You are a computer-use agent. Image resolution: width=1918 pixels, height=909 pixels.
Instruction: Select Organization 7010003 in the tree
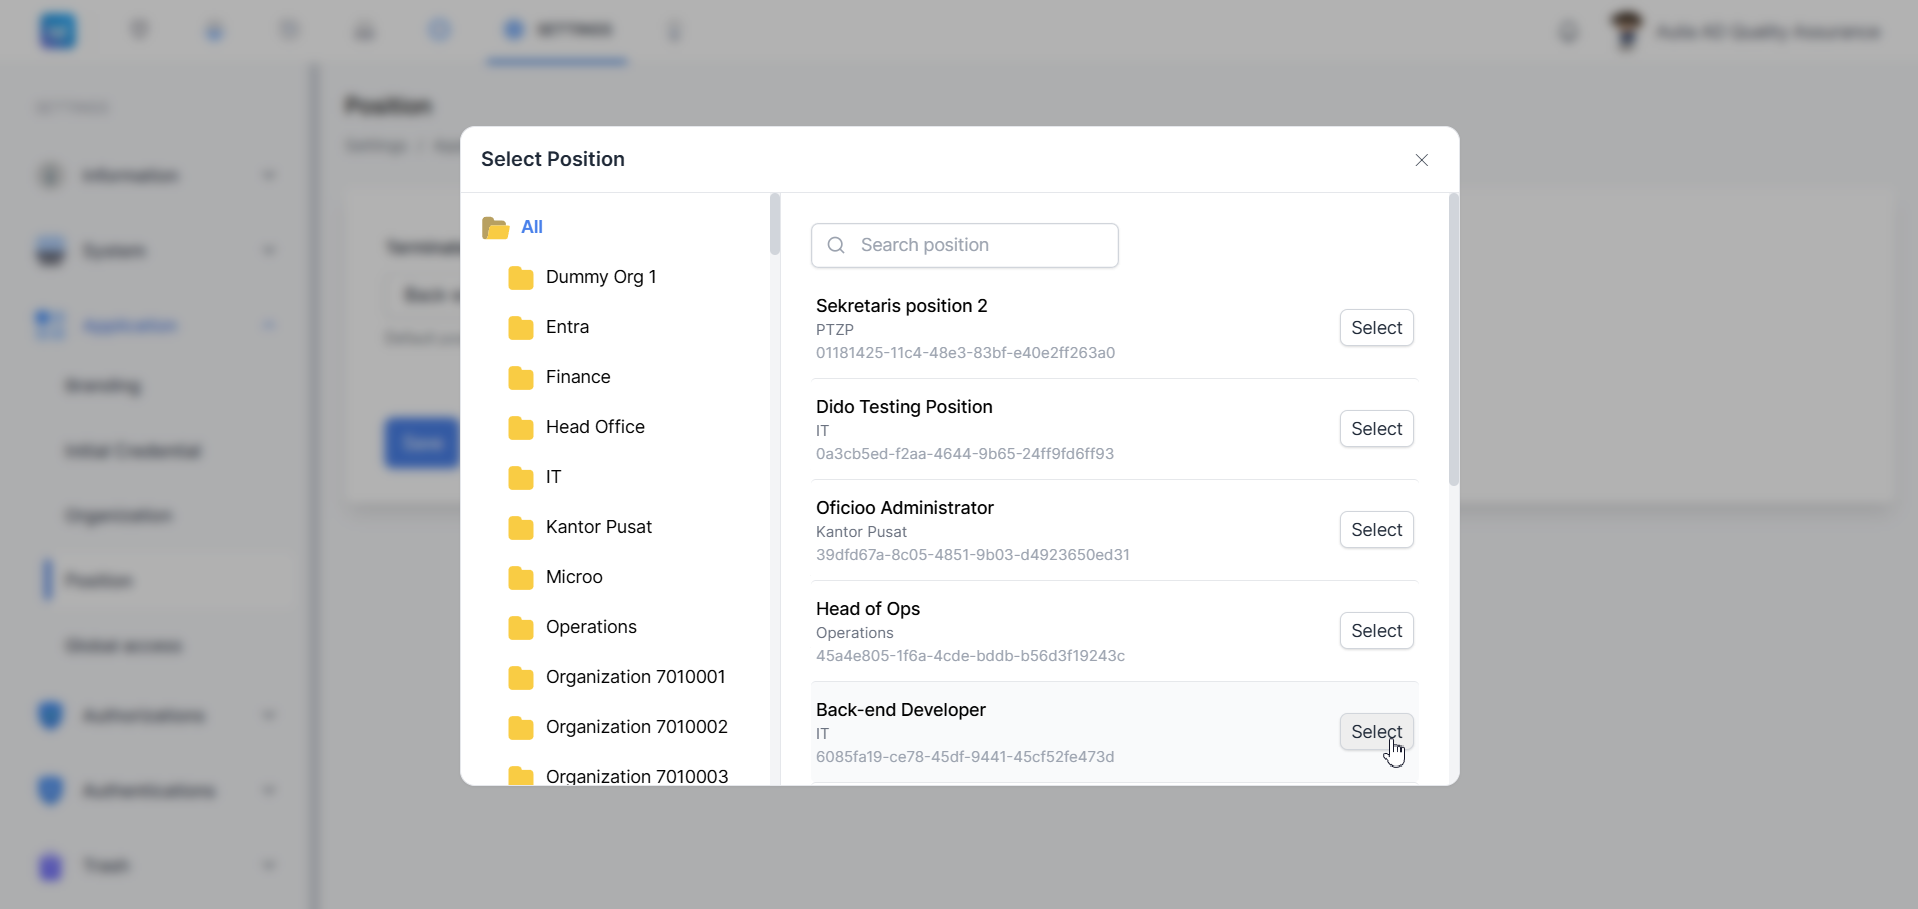tap(637, 776)
